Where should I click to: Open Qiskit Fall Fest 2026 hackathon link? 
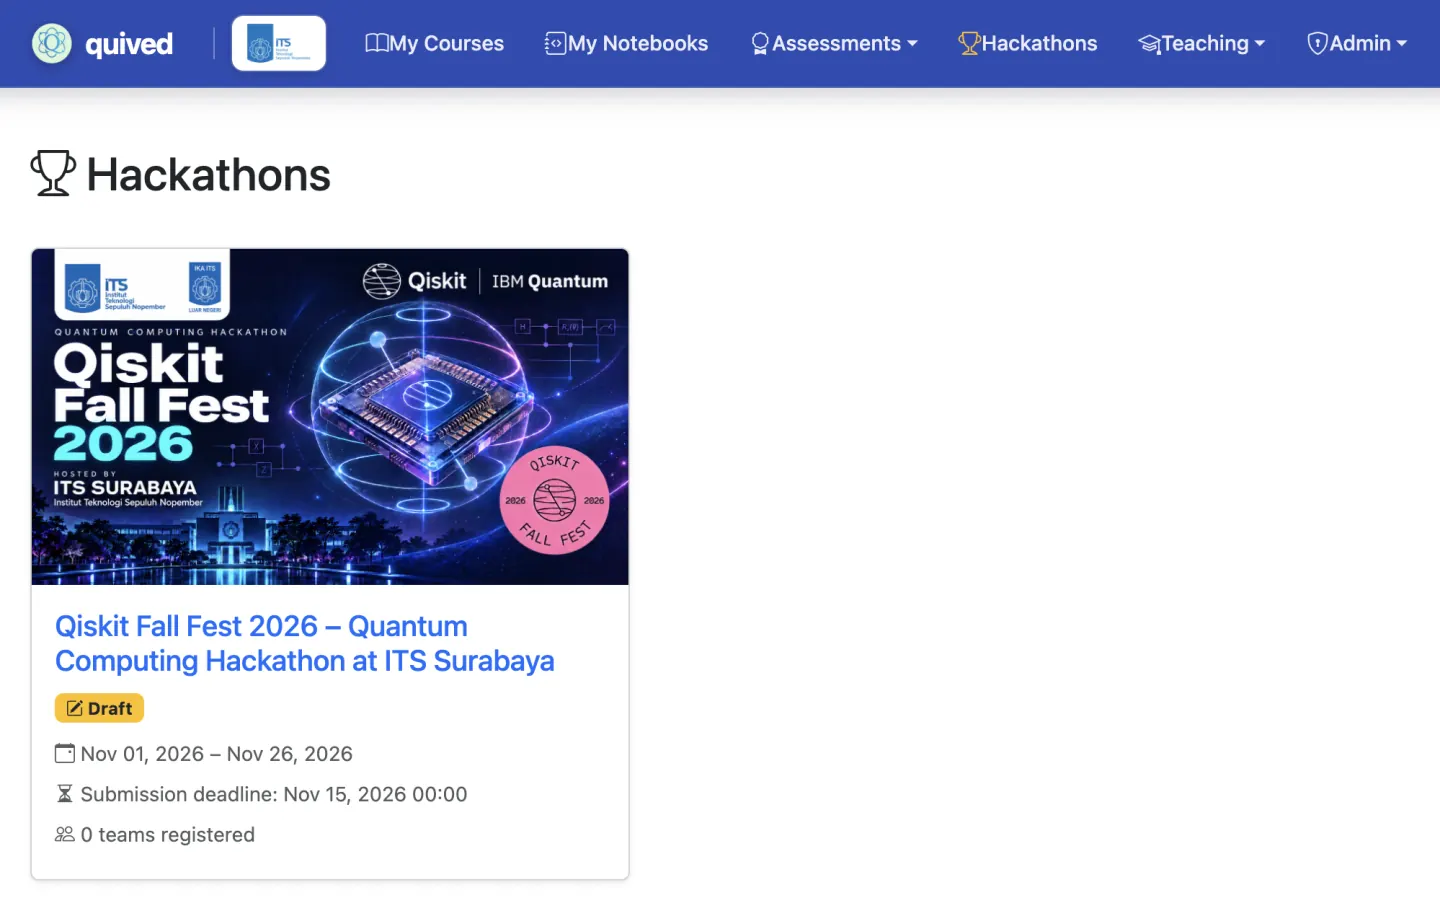click(304, 643)
